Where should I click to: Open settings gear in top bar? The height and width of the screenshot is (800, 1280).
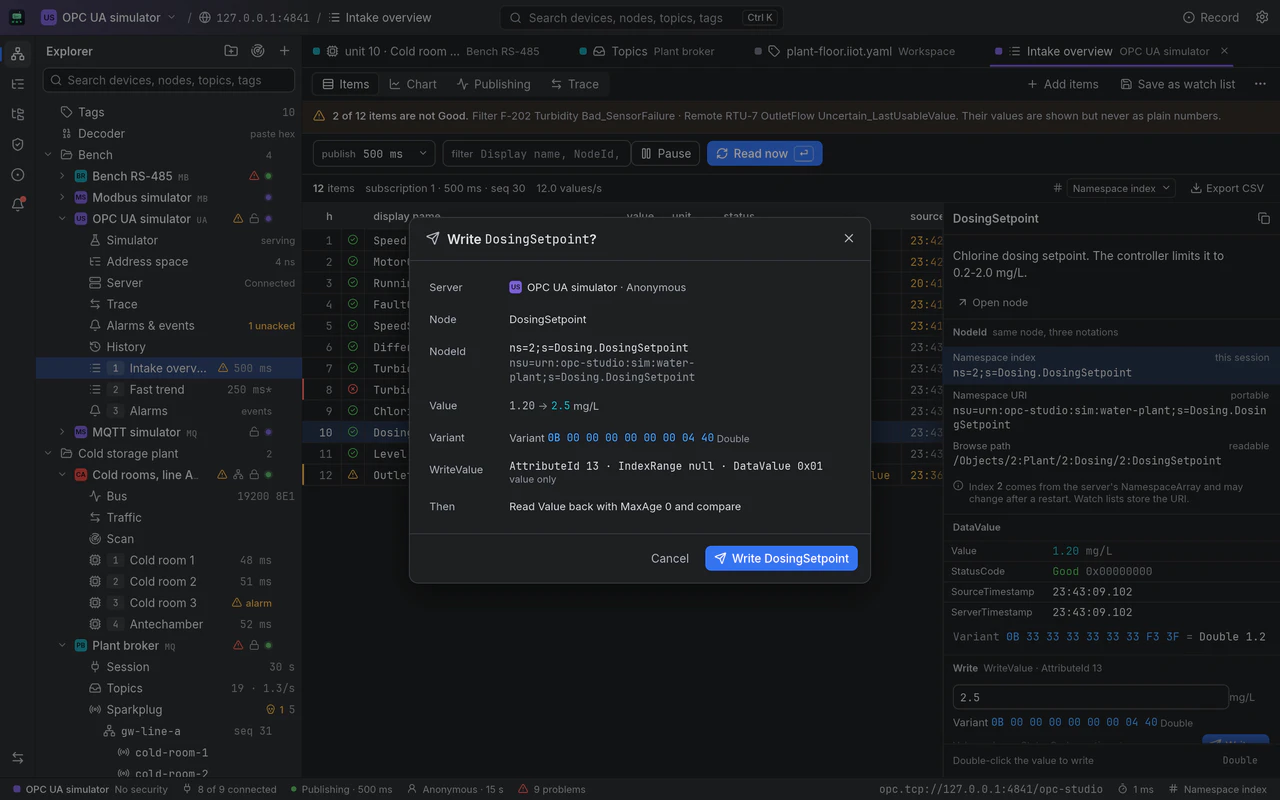click(1260, 17)
